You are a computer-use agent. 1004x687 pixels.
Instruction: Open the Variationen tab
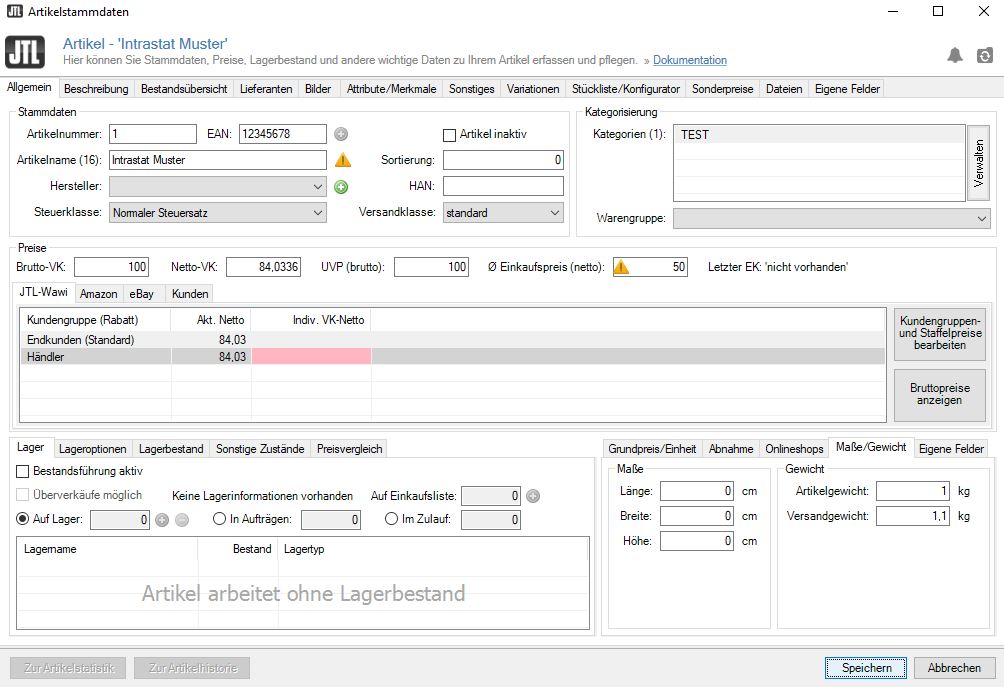[533, 89]
